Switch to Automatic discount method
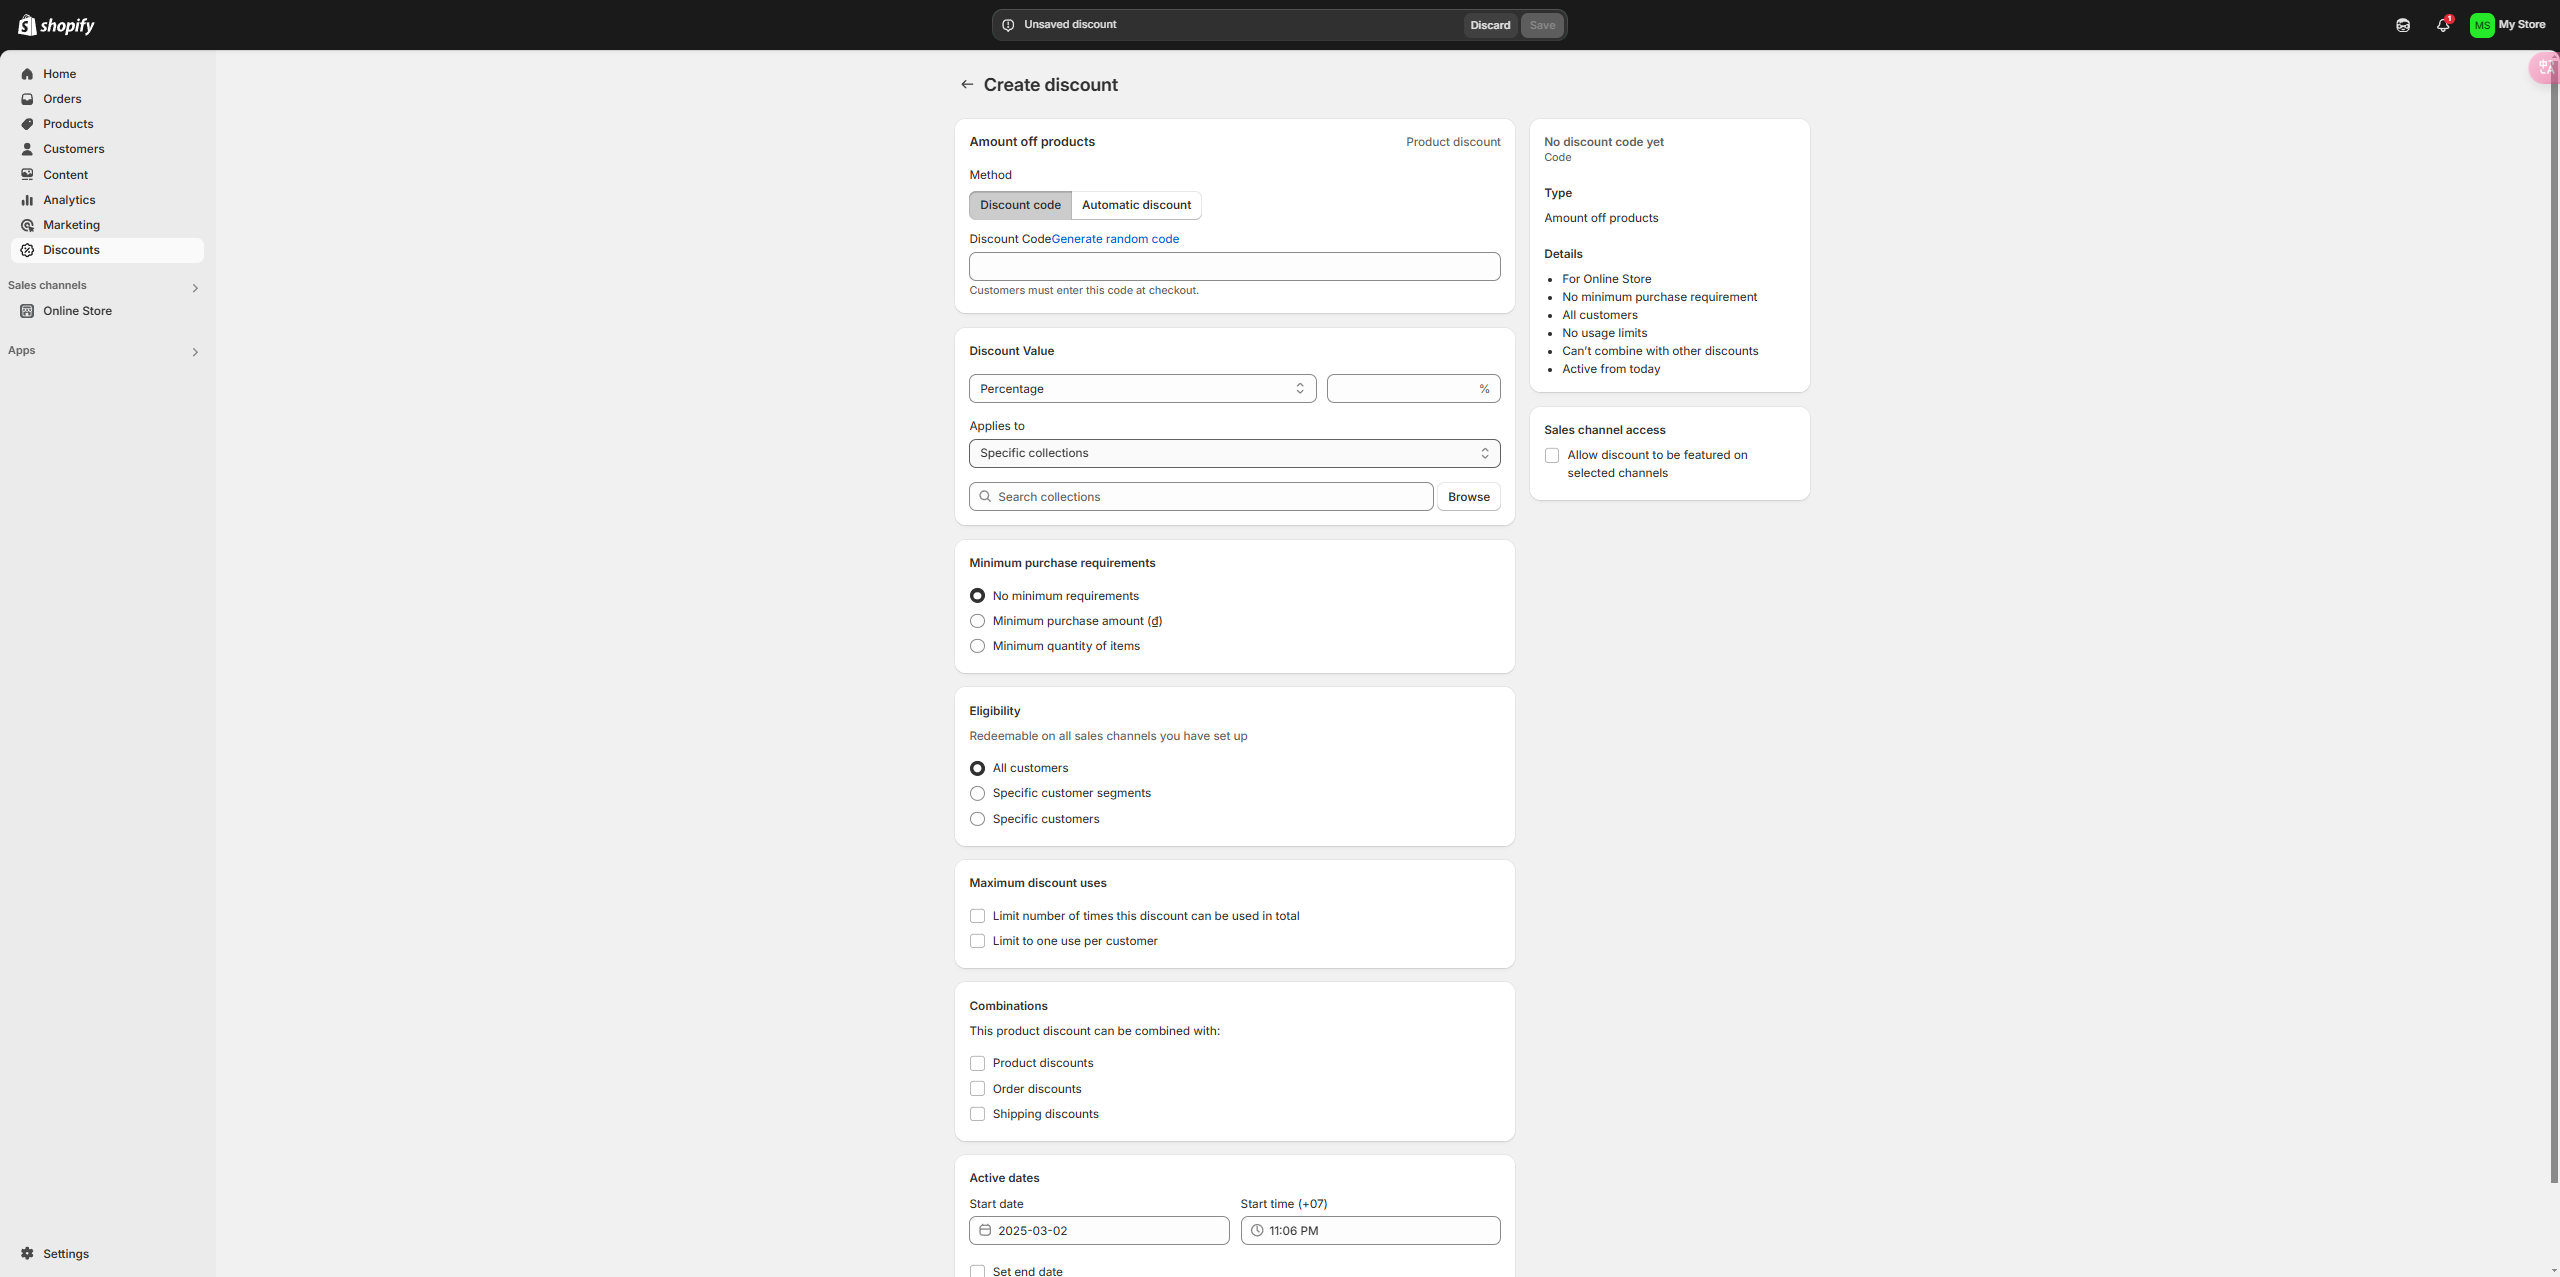The width and height of the screenshot is (2560, 1277). tap(1136, 205)
